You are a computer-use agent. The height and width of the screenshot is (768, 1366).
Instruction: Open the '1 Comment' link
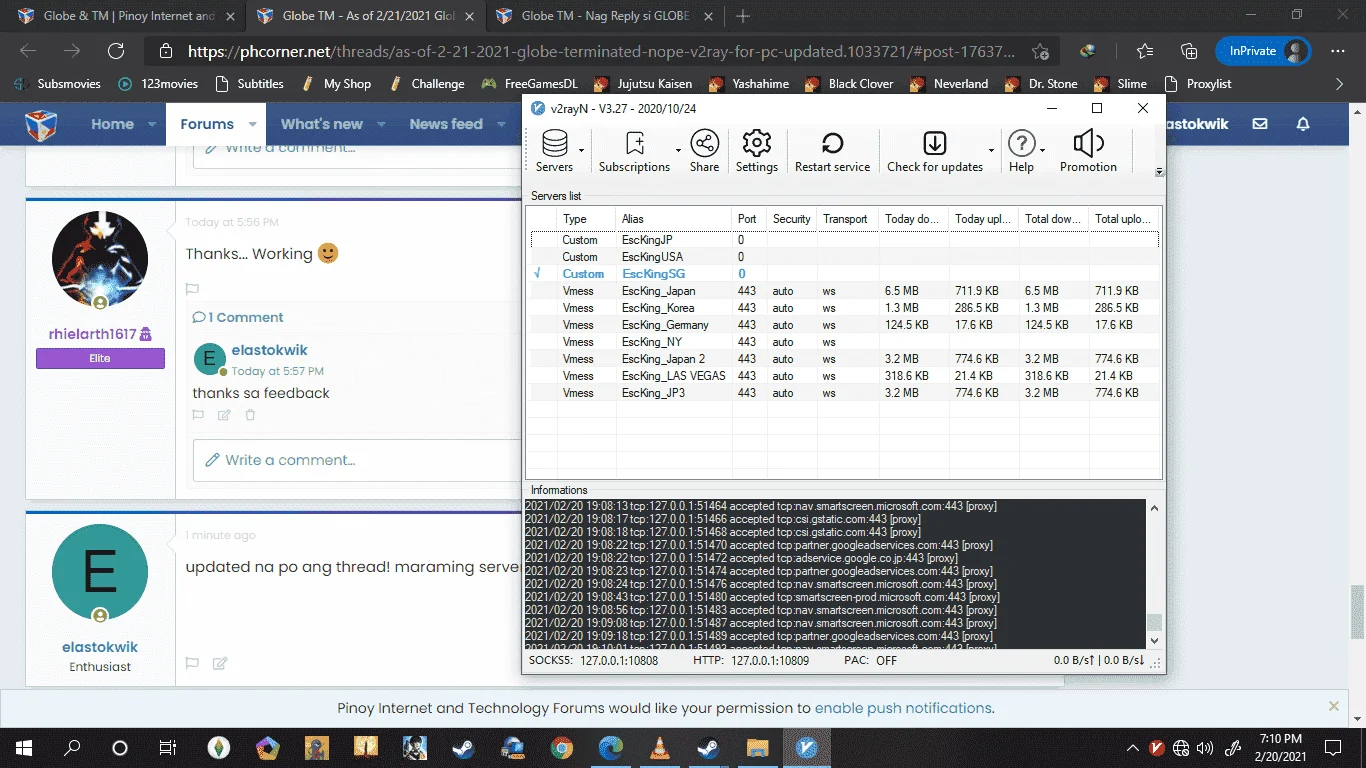(x=239, y=317)
